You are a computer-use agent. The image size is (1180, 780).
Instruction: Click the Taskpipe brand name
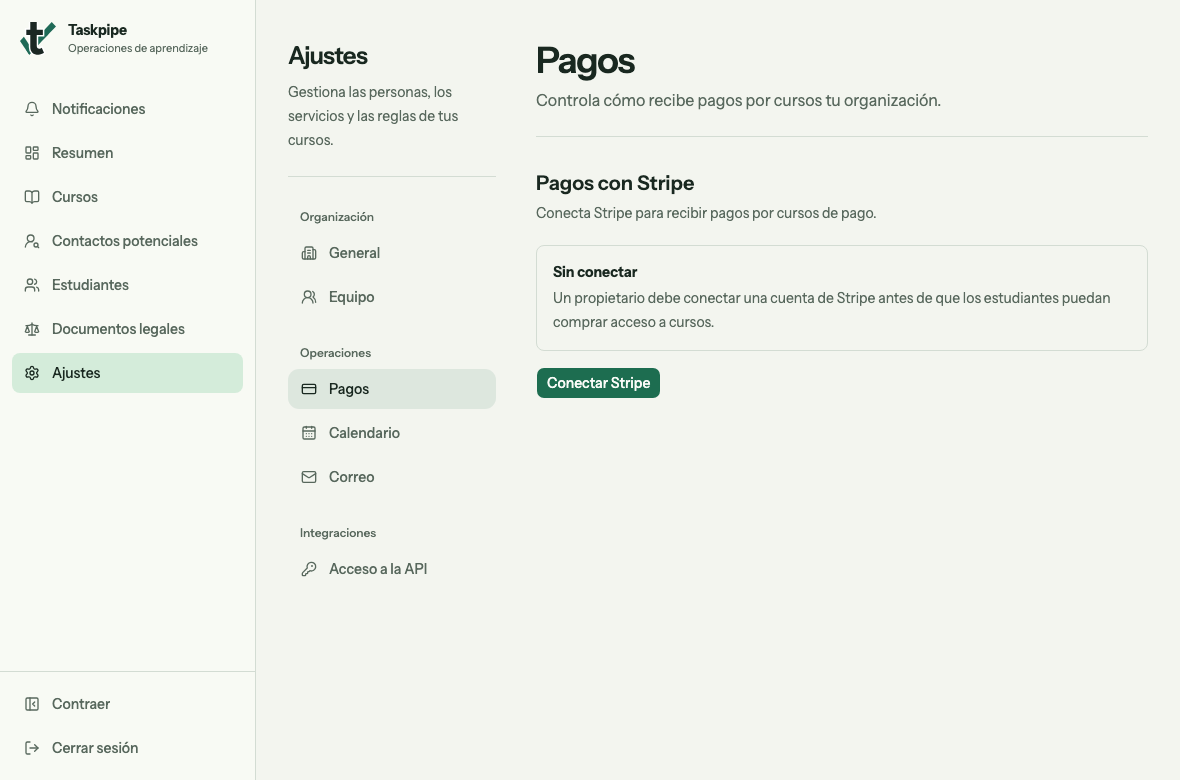click(x=97, y=30)
